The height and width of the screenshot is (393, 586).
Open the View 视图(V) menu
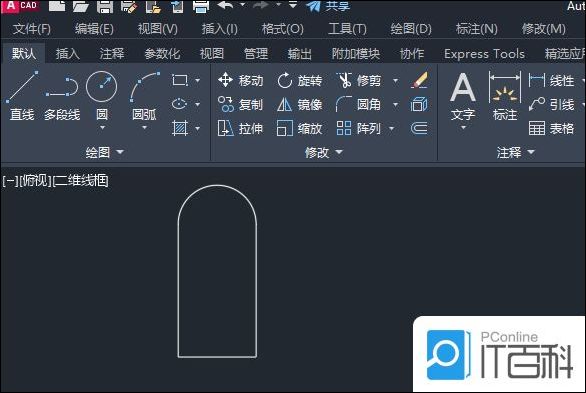157,29
